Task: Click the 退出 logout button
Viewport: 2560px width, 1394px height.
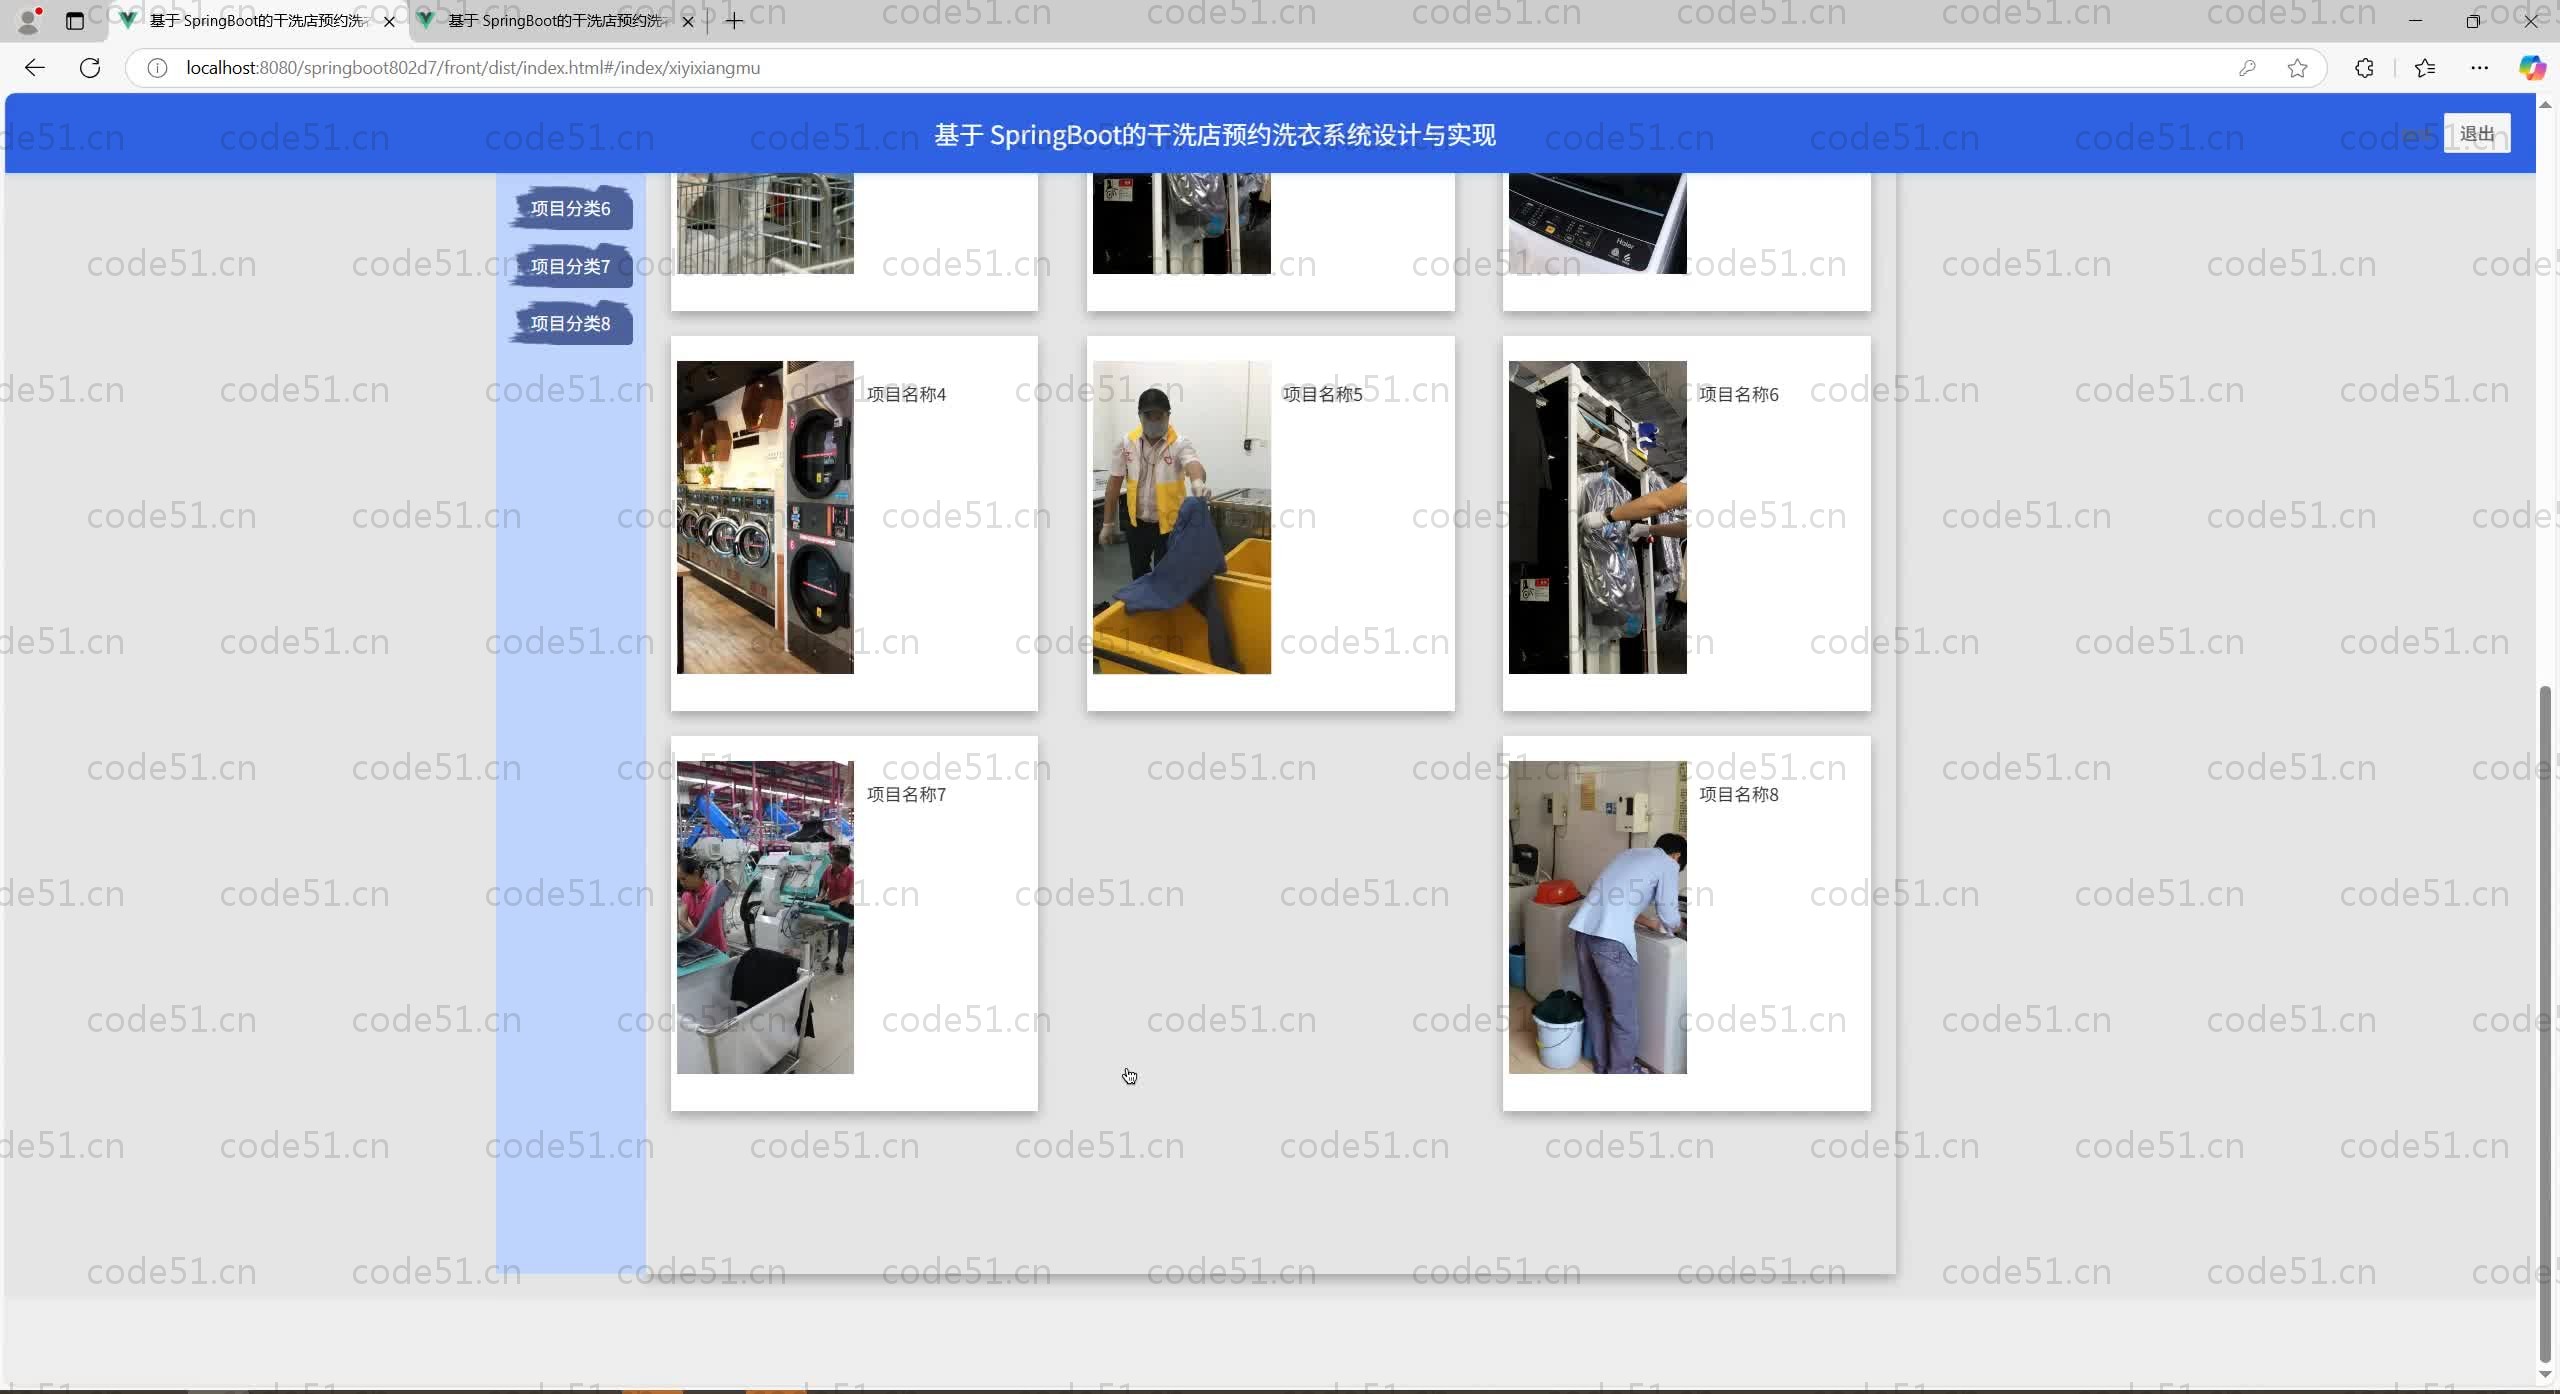Action: (x=2476, y=134)
